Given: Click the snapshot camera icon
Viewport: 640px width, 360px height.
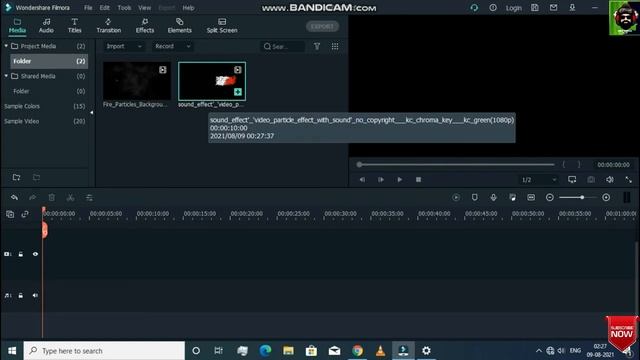Looking at the screenshot, I should pos(591,180).
